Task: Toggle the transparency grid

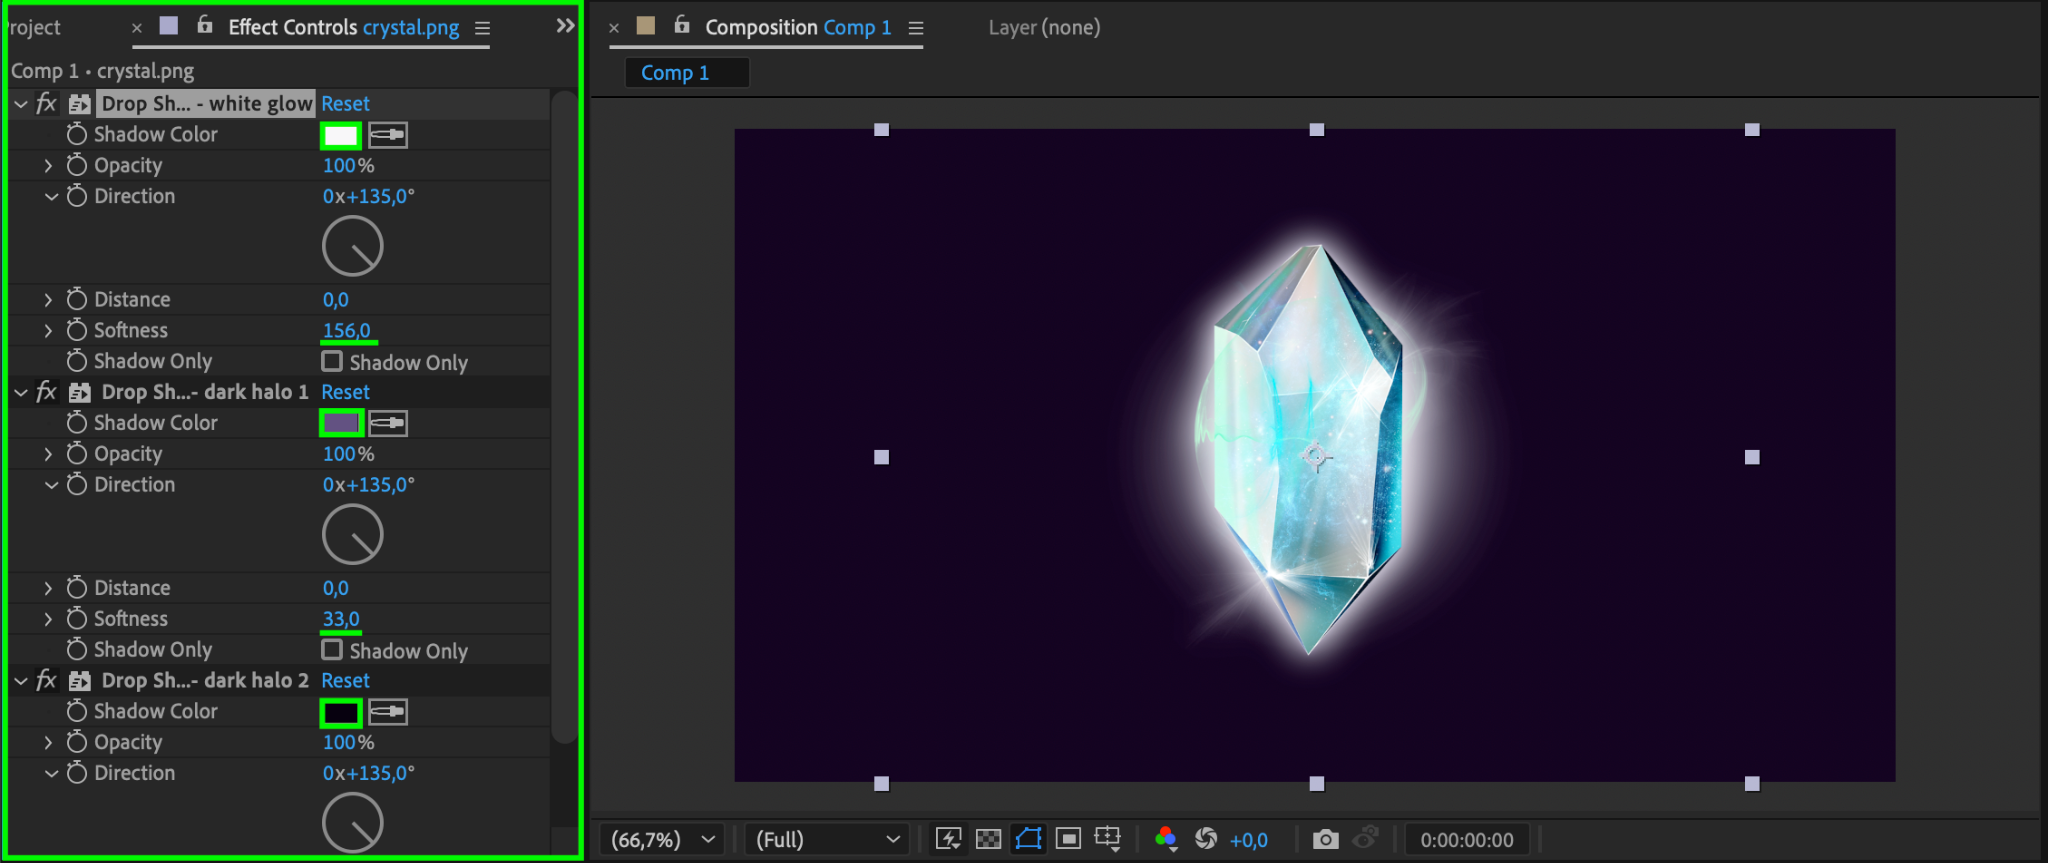Action: [x=988, y=839]
